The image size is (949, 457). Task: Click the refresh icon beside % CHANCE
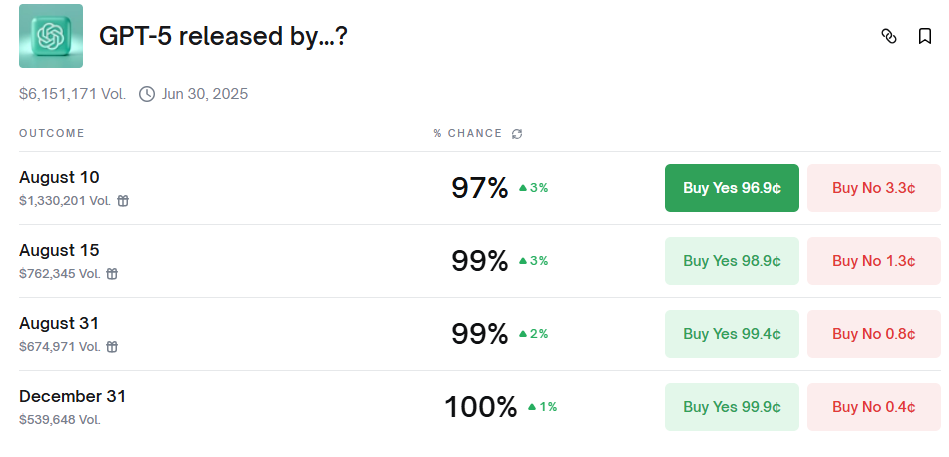coord(517,134)
